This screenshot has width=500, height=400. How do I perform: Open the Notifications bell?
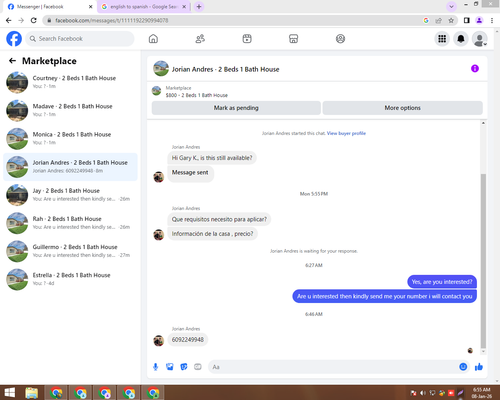coord(461,39)
